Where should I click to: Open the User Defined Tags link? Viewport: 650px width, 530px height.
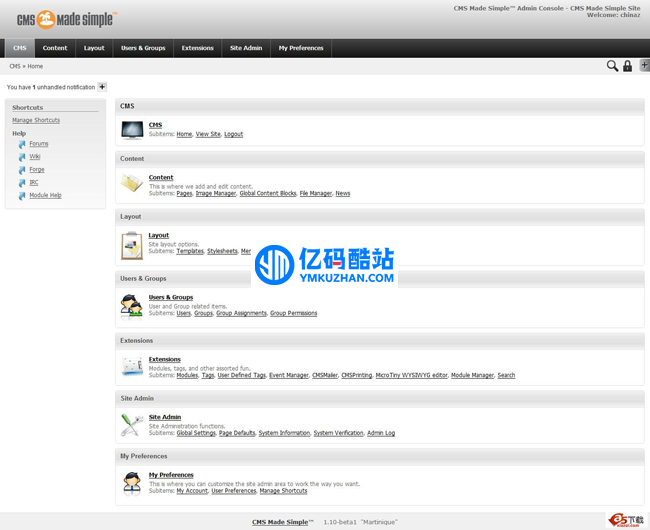[x=242, y=375]
